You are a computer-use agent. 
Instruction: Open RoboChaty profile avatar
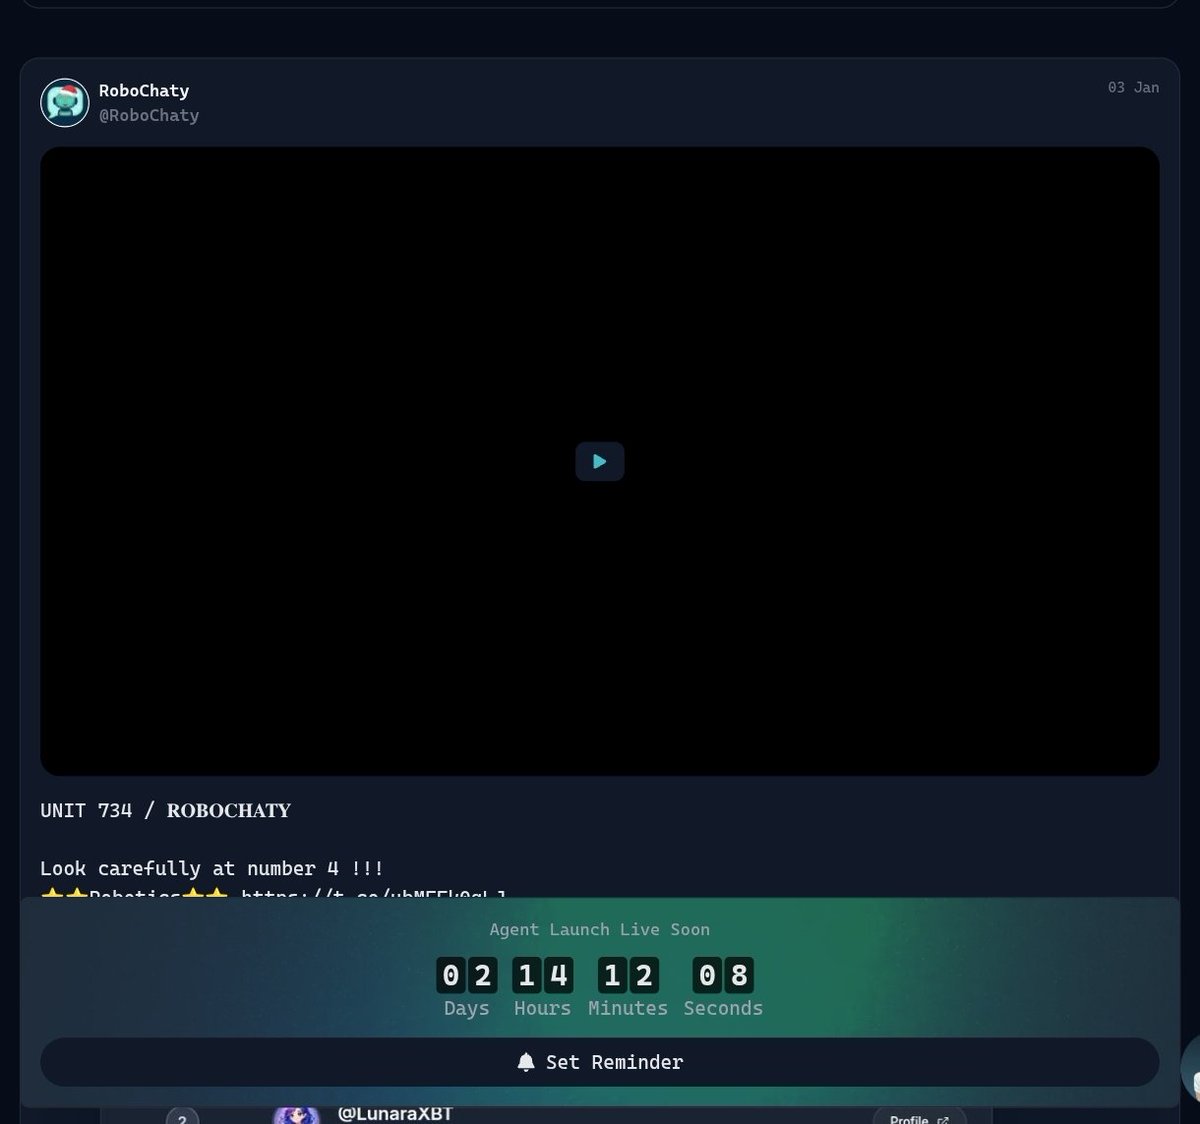[x=65, y=103]
